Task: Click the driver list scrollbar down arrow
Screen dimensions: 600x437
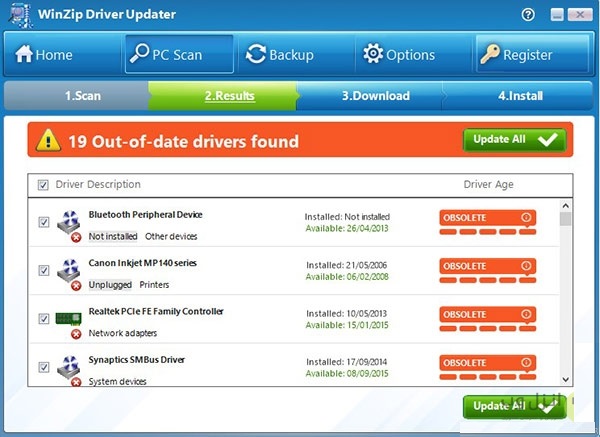Action: tap(566, 379)
